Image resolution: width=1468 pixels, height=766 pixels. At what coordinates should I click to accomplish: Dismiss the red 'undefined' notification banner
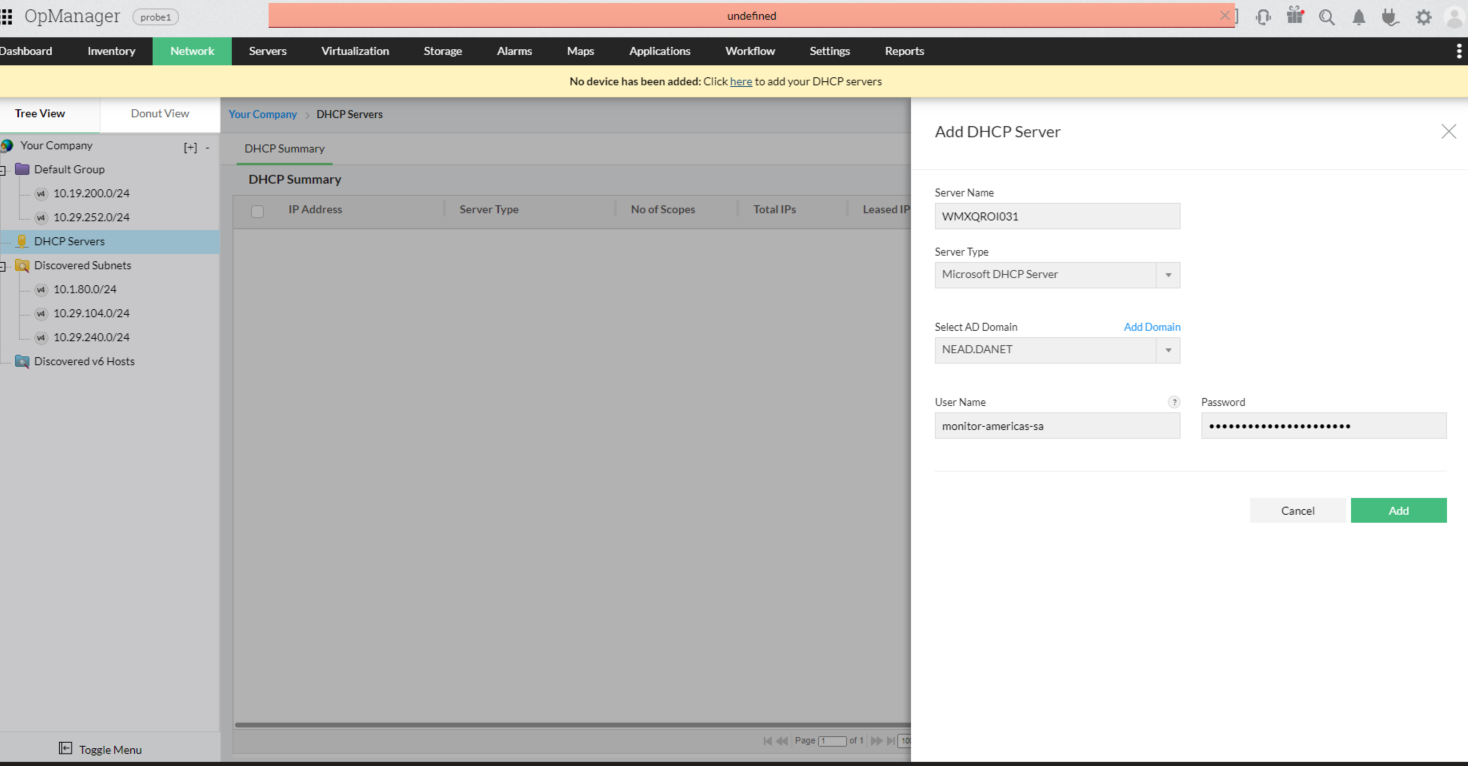[x=1225, y=16]
